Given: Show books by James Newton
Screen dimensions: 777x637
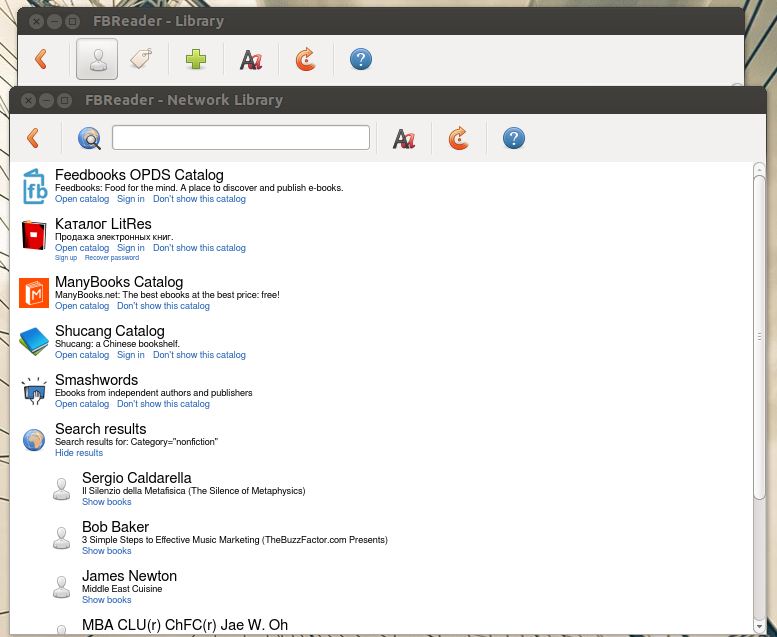Looking at the screenshot, I should (107, 600).
